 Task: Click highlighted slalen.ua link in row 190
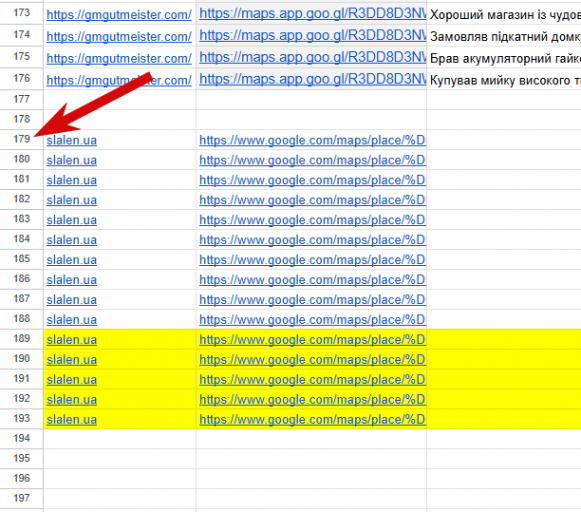click(x=72, y=360)
